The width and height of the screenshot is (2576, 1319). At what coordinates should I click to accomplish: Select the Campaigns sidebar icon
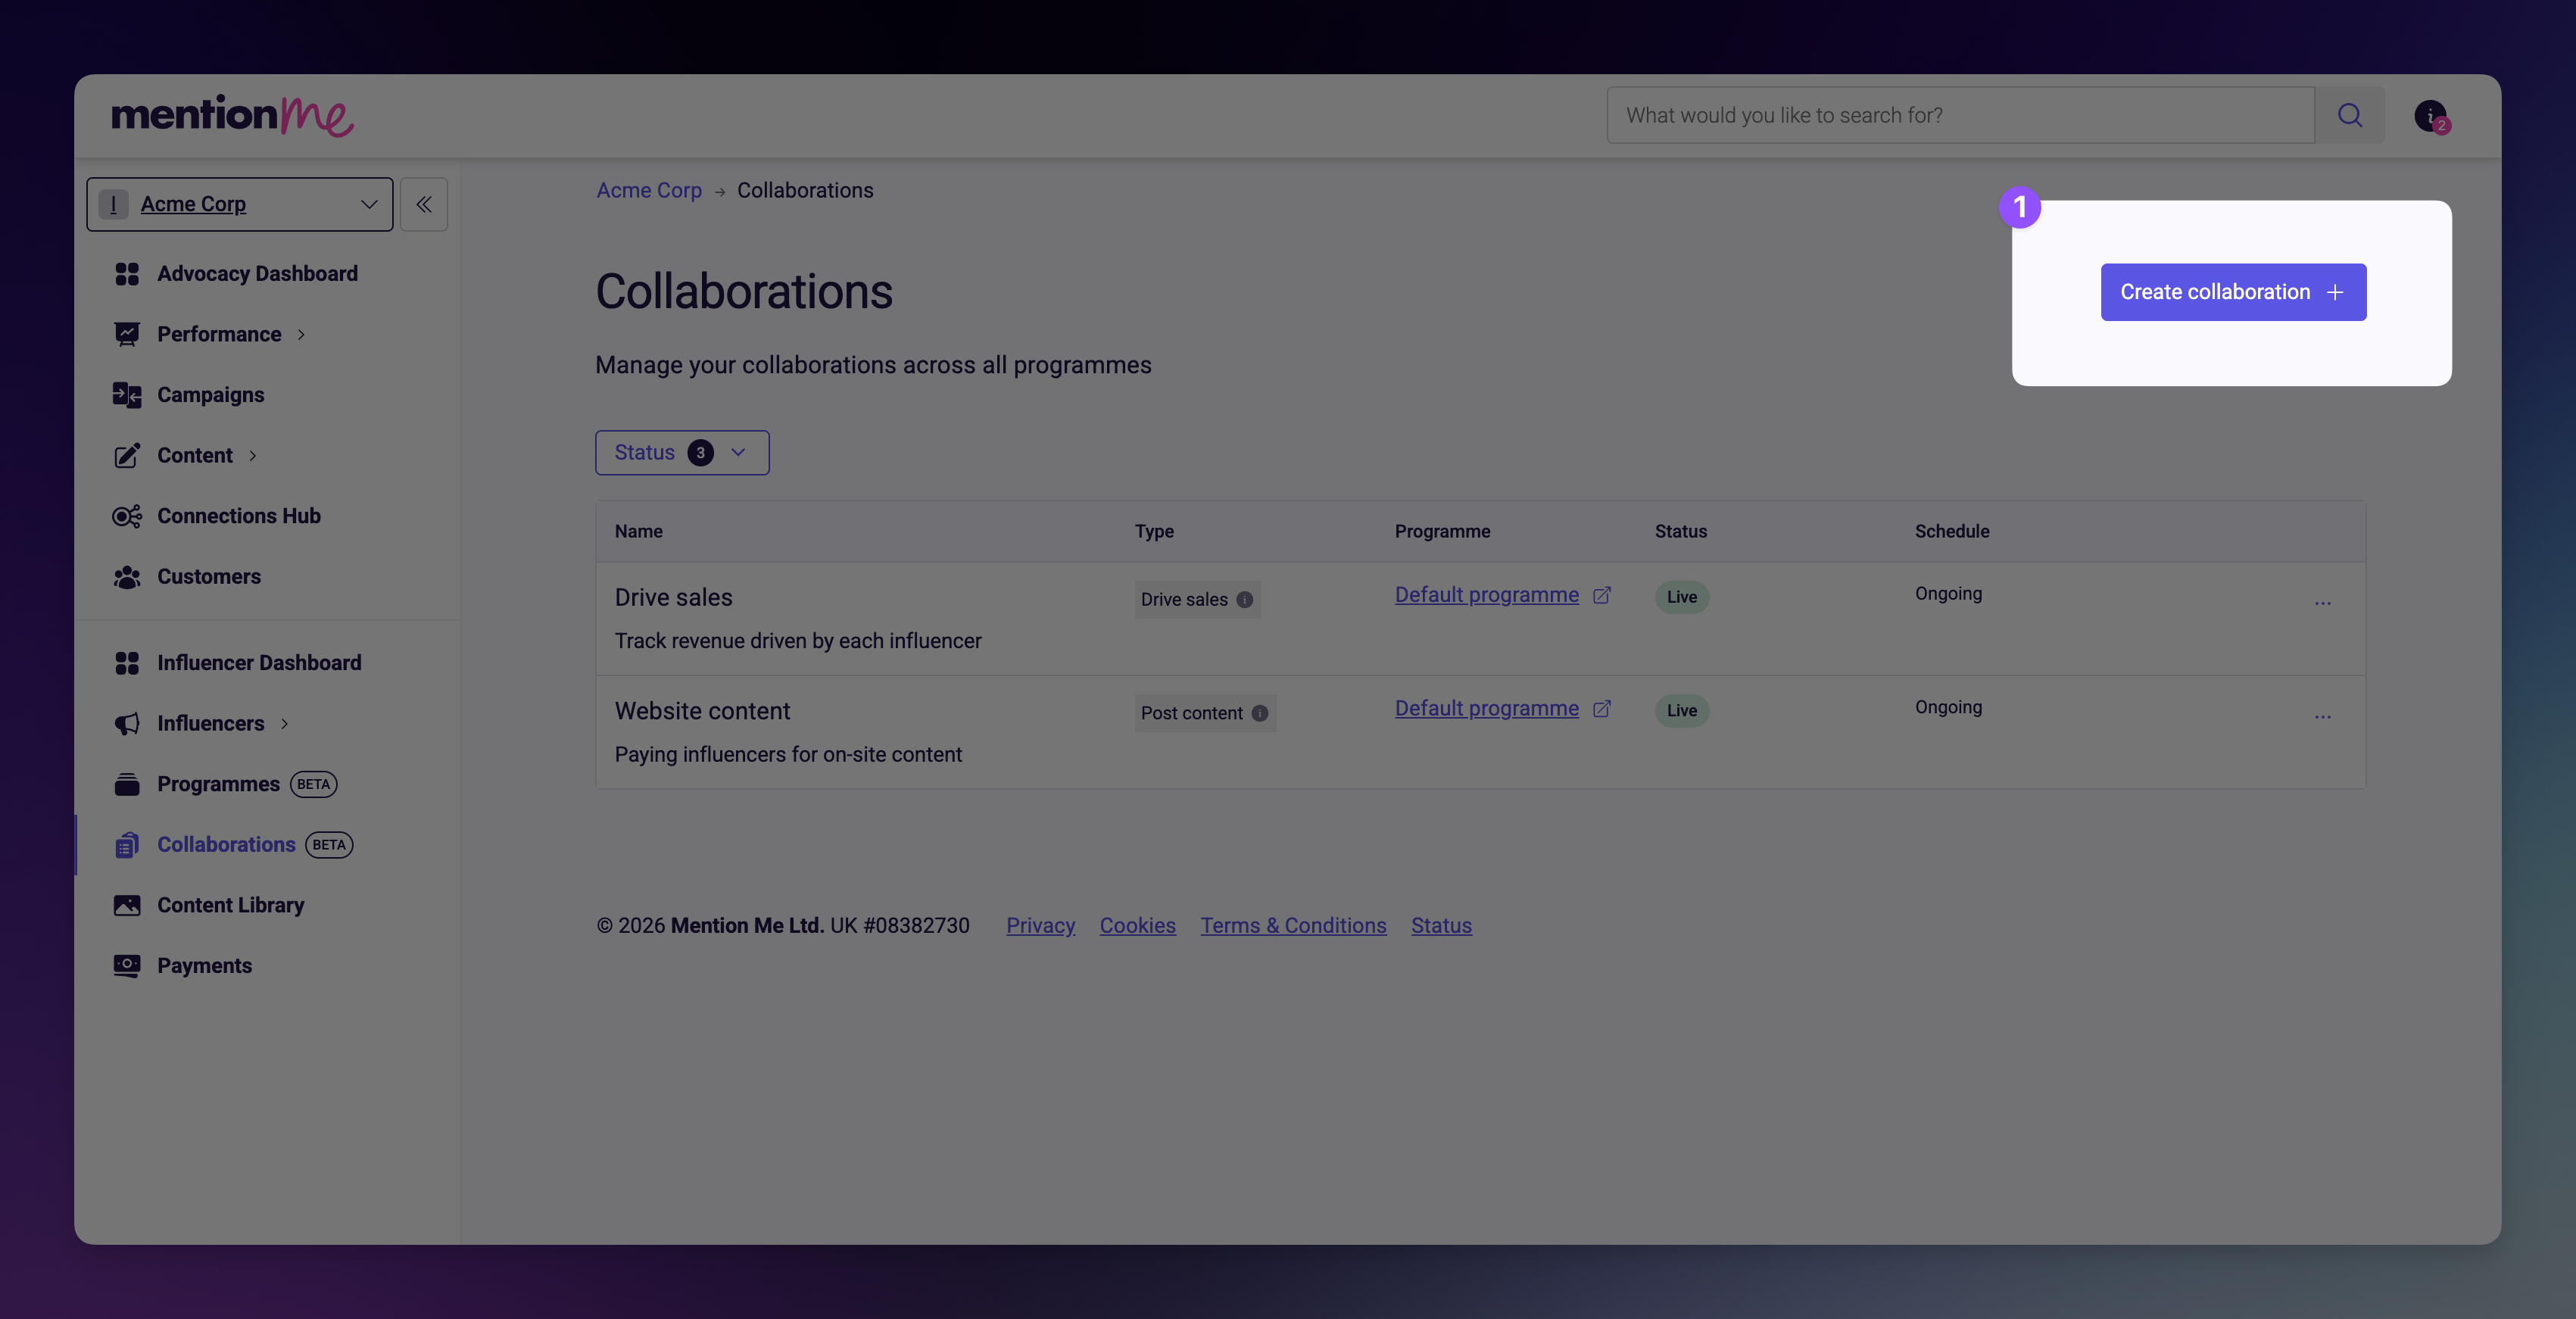pyautogui.click(x=128, y=394)
